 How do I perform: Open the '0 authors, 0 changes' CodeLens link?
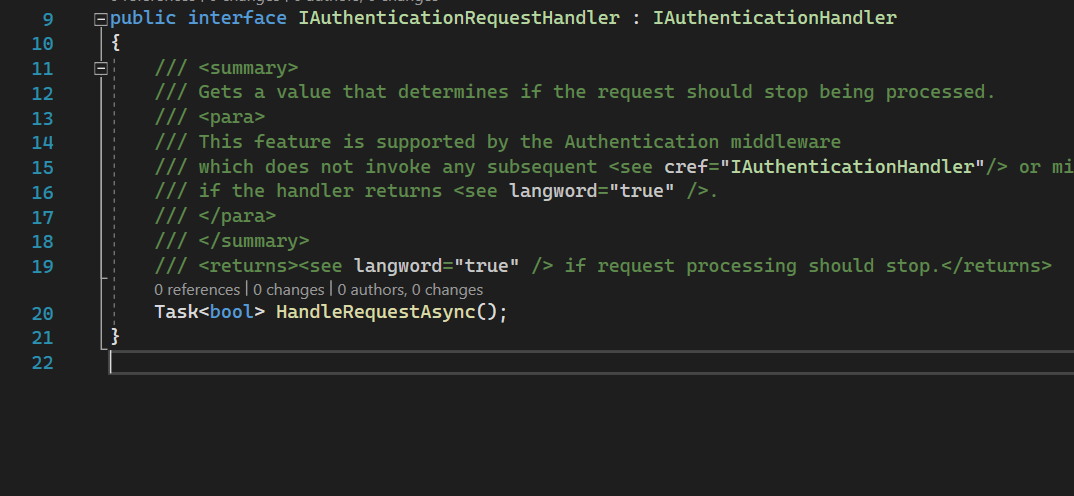coord(410,290)
